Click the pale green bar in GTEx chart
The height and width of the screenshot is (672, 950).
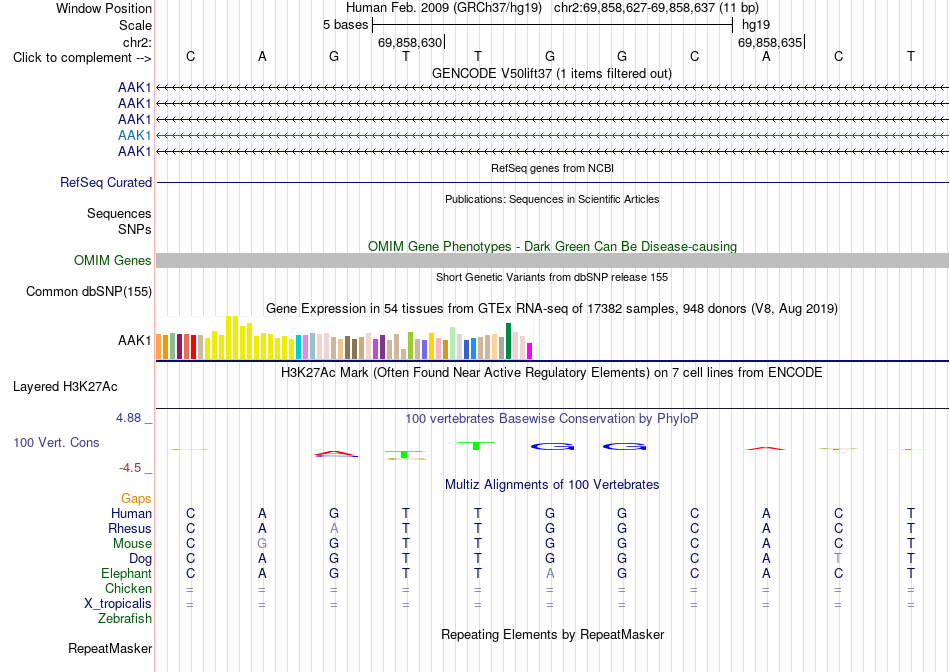(453, 343)
